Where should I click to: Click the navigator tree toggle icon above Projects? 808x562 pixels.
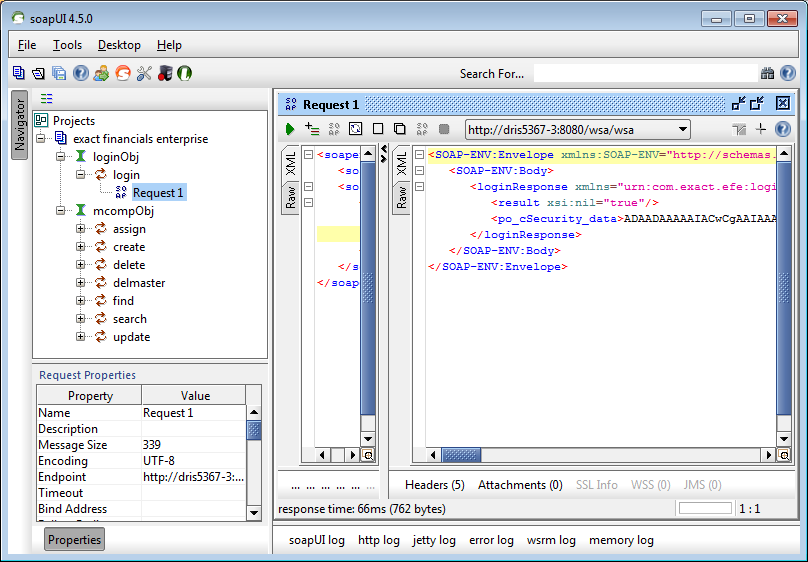point(46,98)
